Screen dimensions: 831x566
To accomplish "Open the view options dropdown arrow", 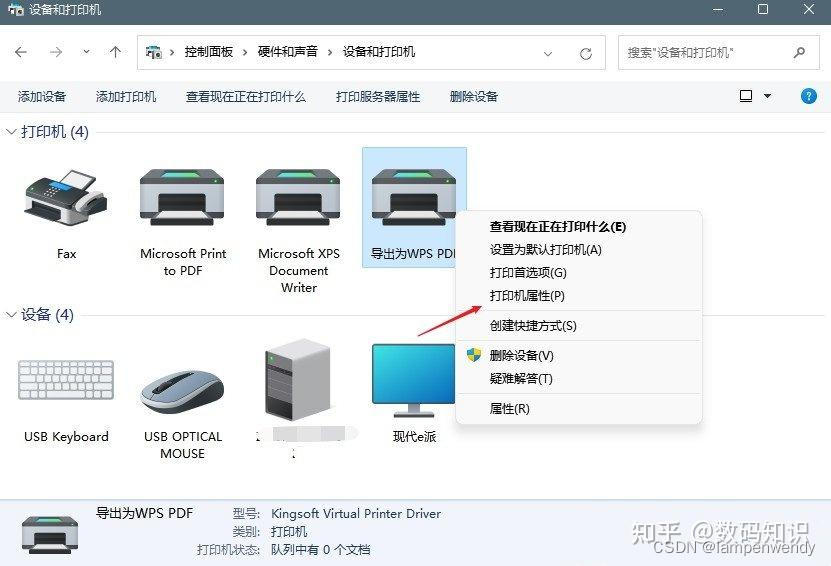I will pos(767,96).
